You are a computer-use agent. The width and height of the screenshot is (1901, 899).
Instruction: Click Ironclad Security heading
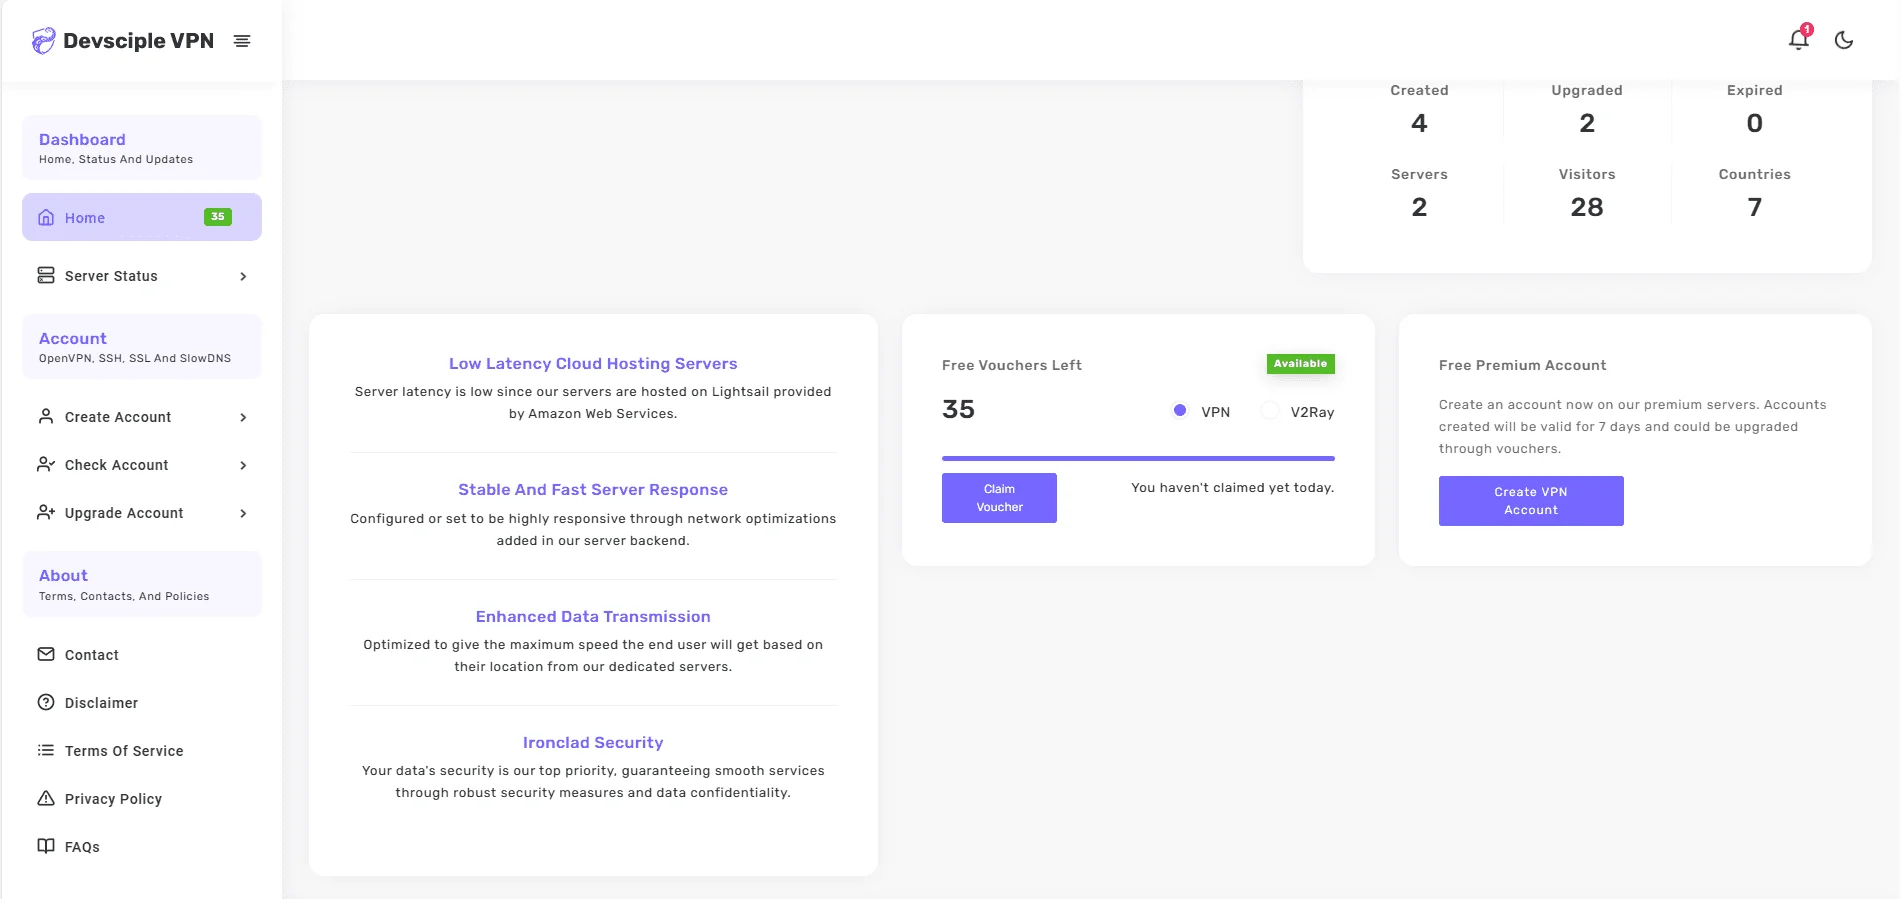pyautogui.click(x=593, y=743)
